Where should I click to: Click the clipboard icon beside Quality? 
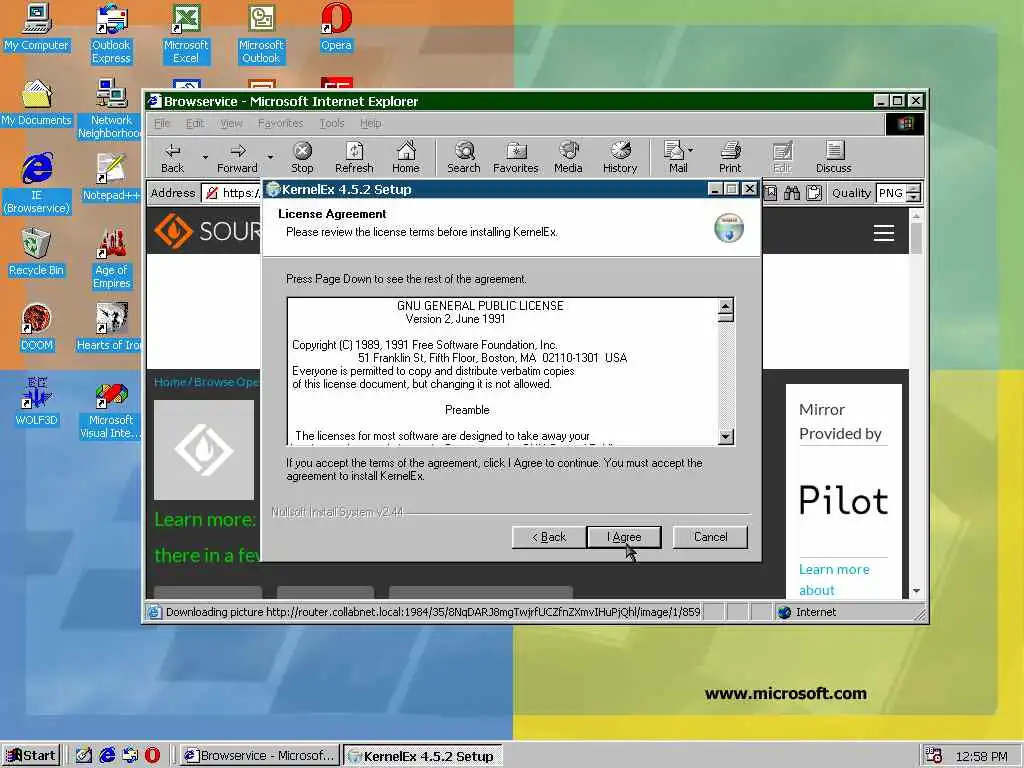tap(814, 193)
